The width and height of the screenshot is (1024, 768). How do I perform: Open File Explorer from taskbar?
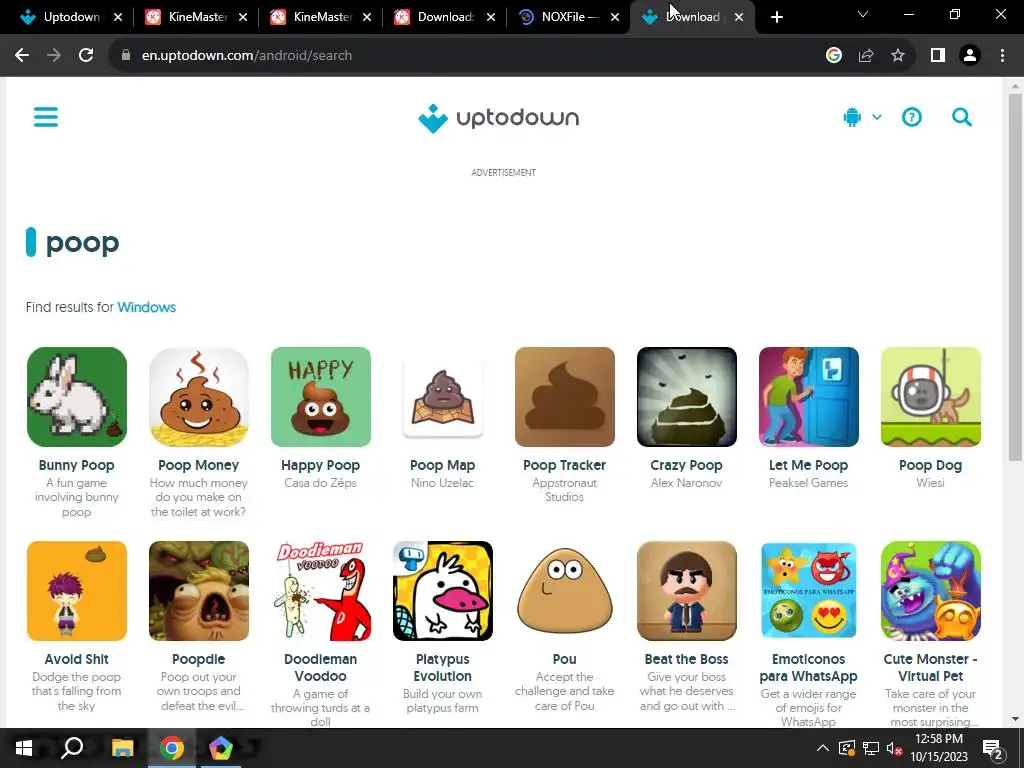(x=122, y=748)
